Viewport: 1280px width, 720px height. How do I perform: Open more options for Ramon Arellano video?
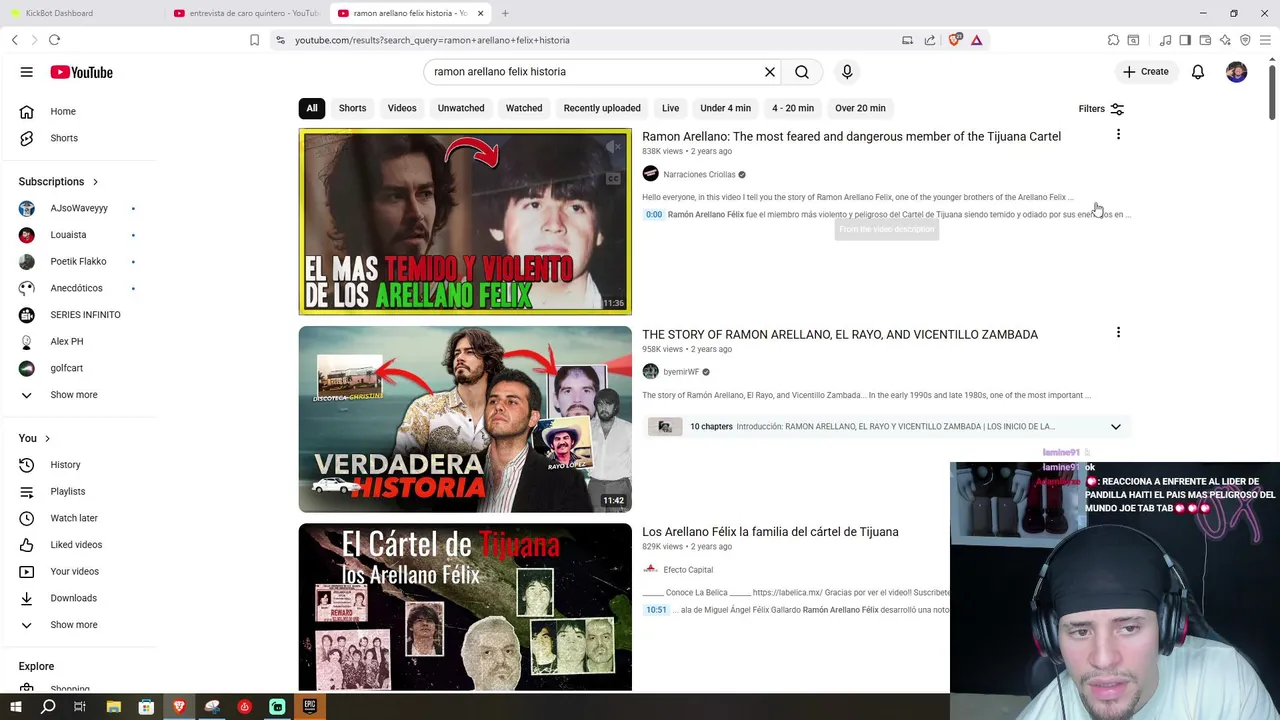pos(1118,134)
